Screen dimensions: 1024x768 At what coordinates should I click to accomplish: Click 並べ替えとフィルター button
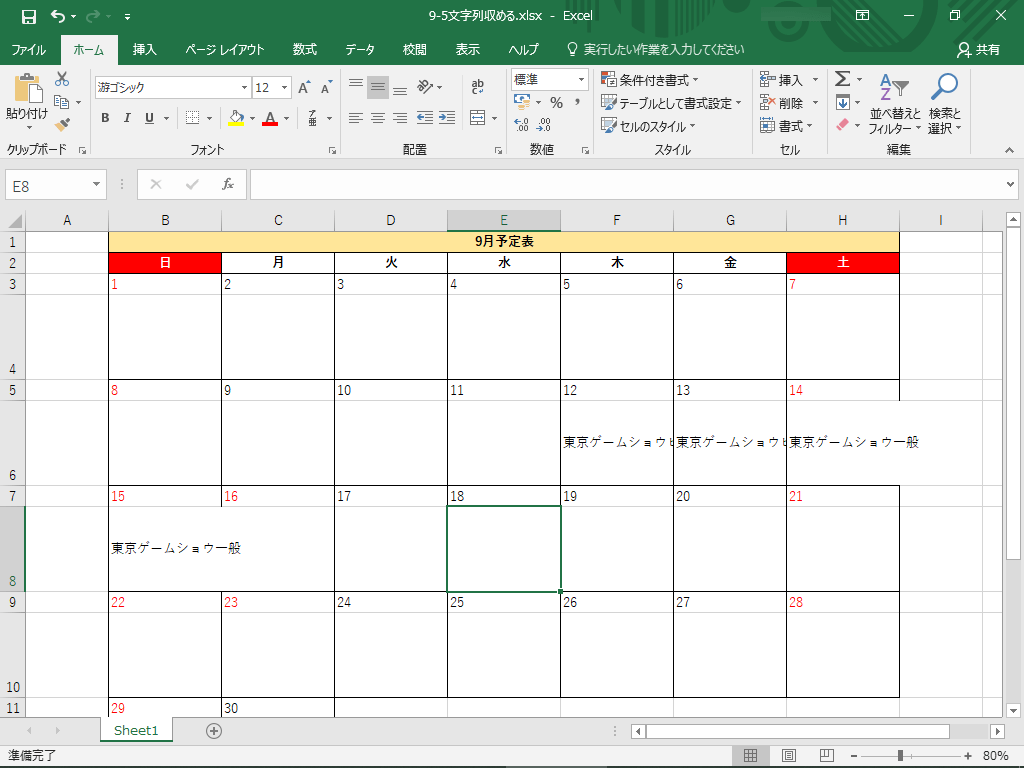[x=894, y=104]
